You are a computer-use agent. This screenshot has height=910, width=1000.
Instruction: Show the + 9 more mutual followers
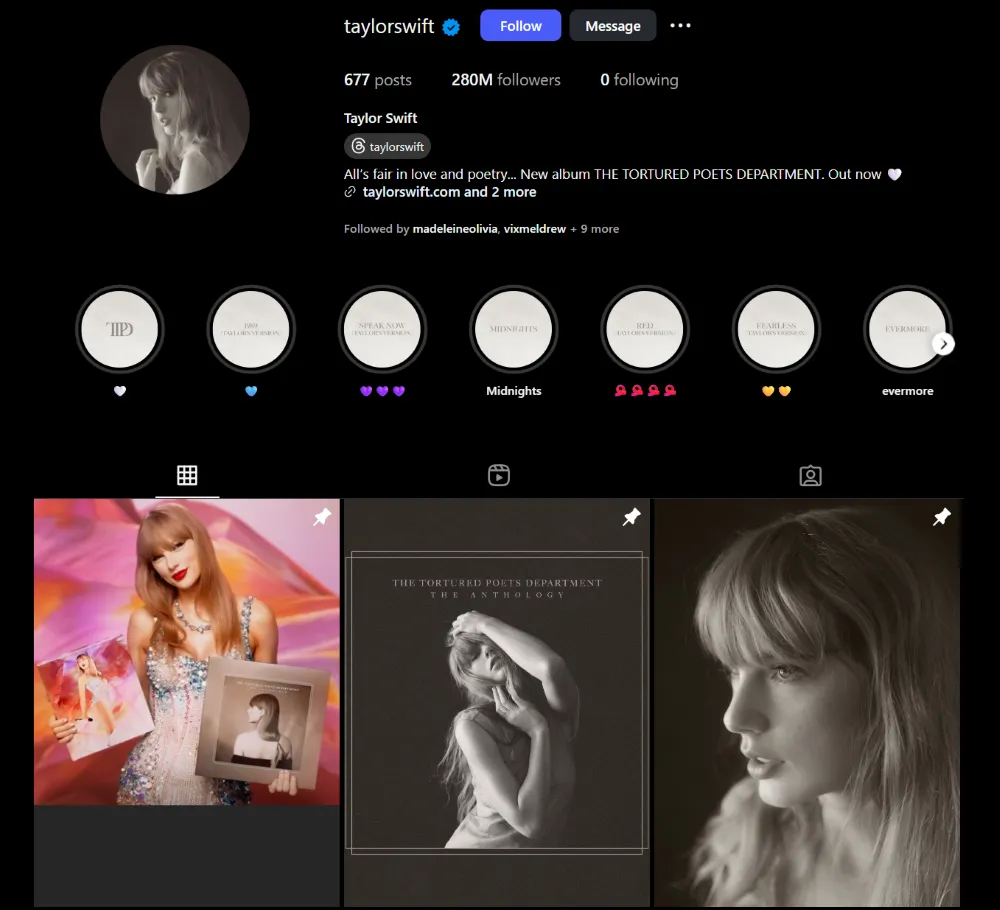[594, 229]
